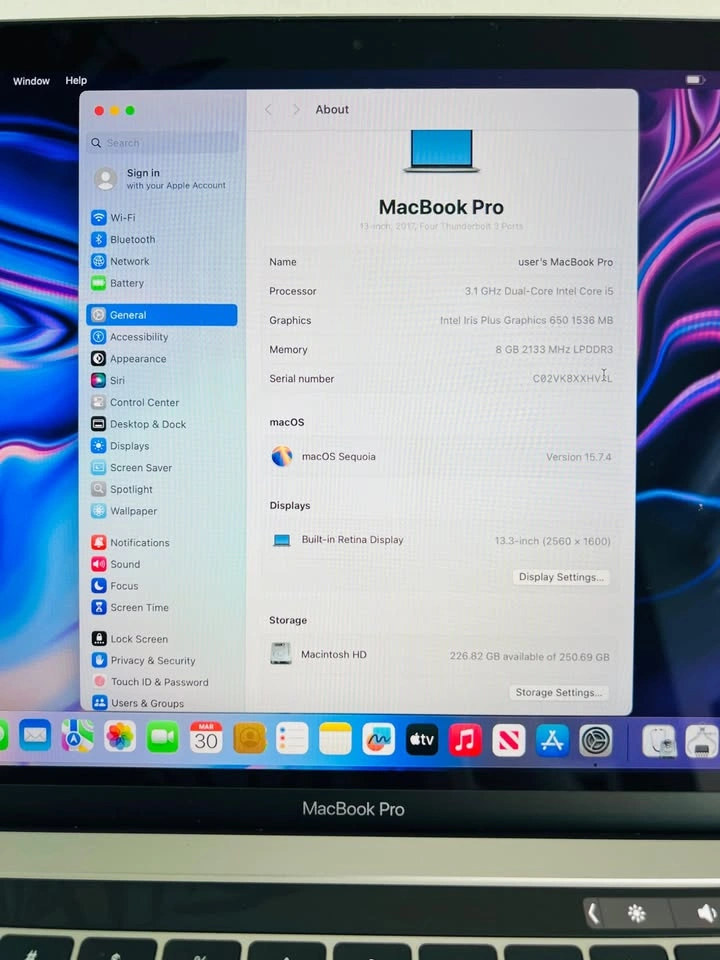
Task: Select Network in the sidebar
Action: click(121, 261)
